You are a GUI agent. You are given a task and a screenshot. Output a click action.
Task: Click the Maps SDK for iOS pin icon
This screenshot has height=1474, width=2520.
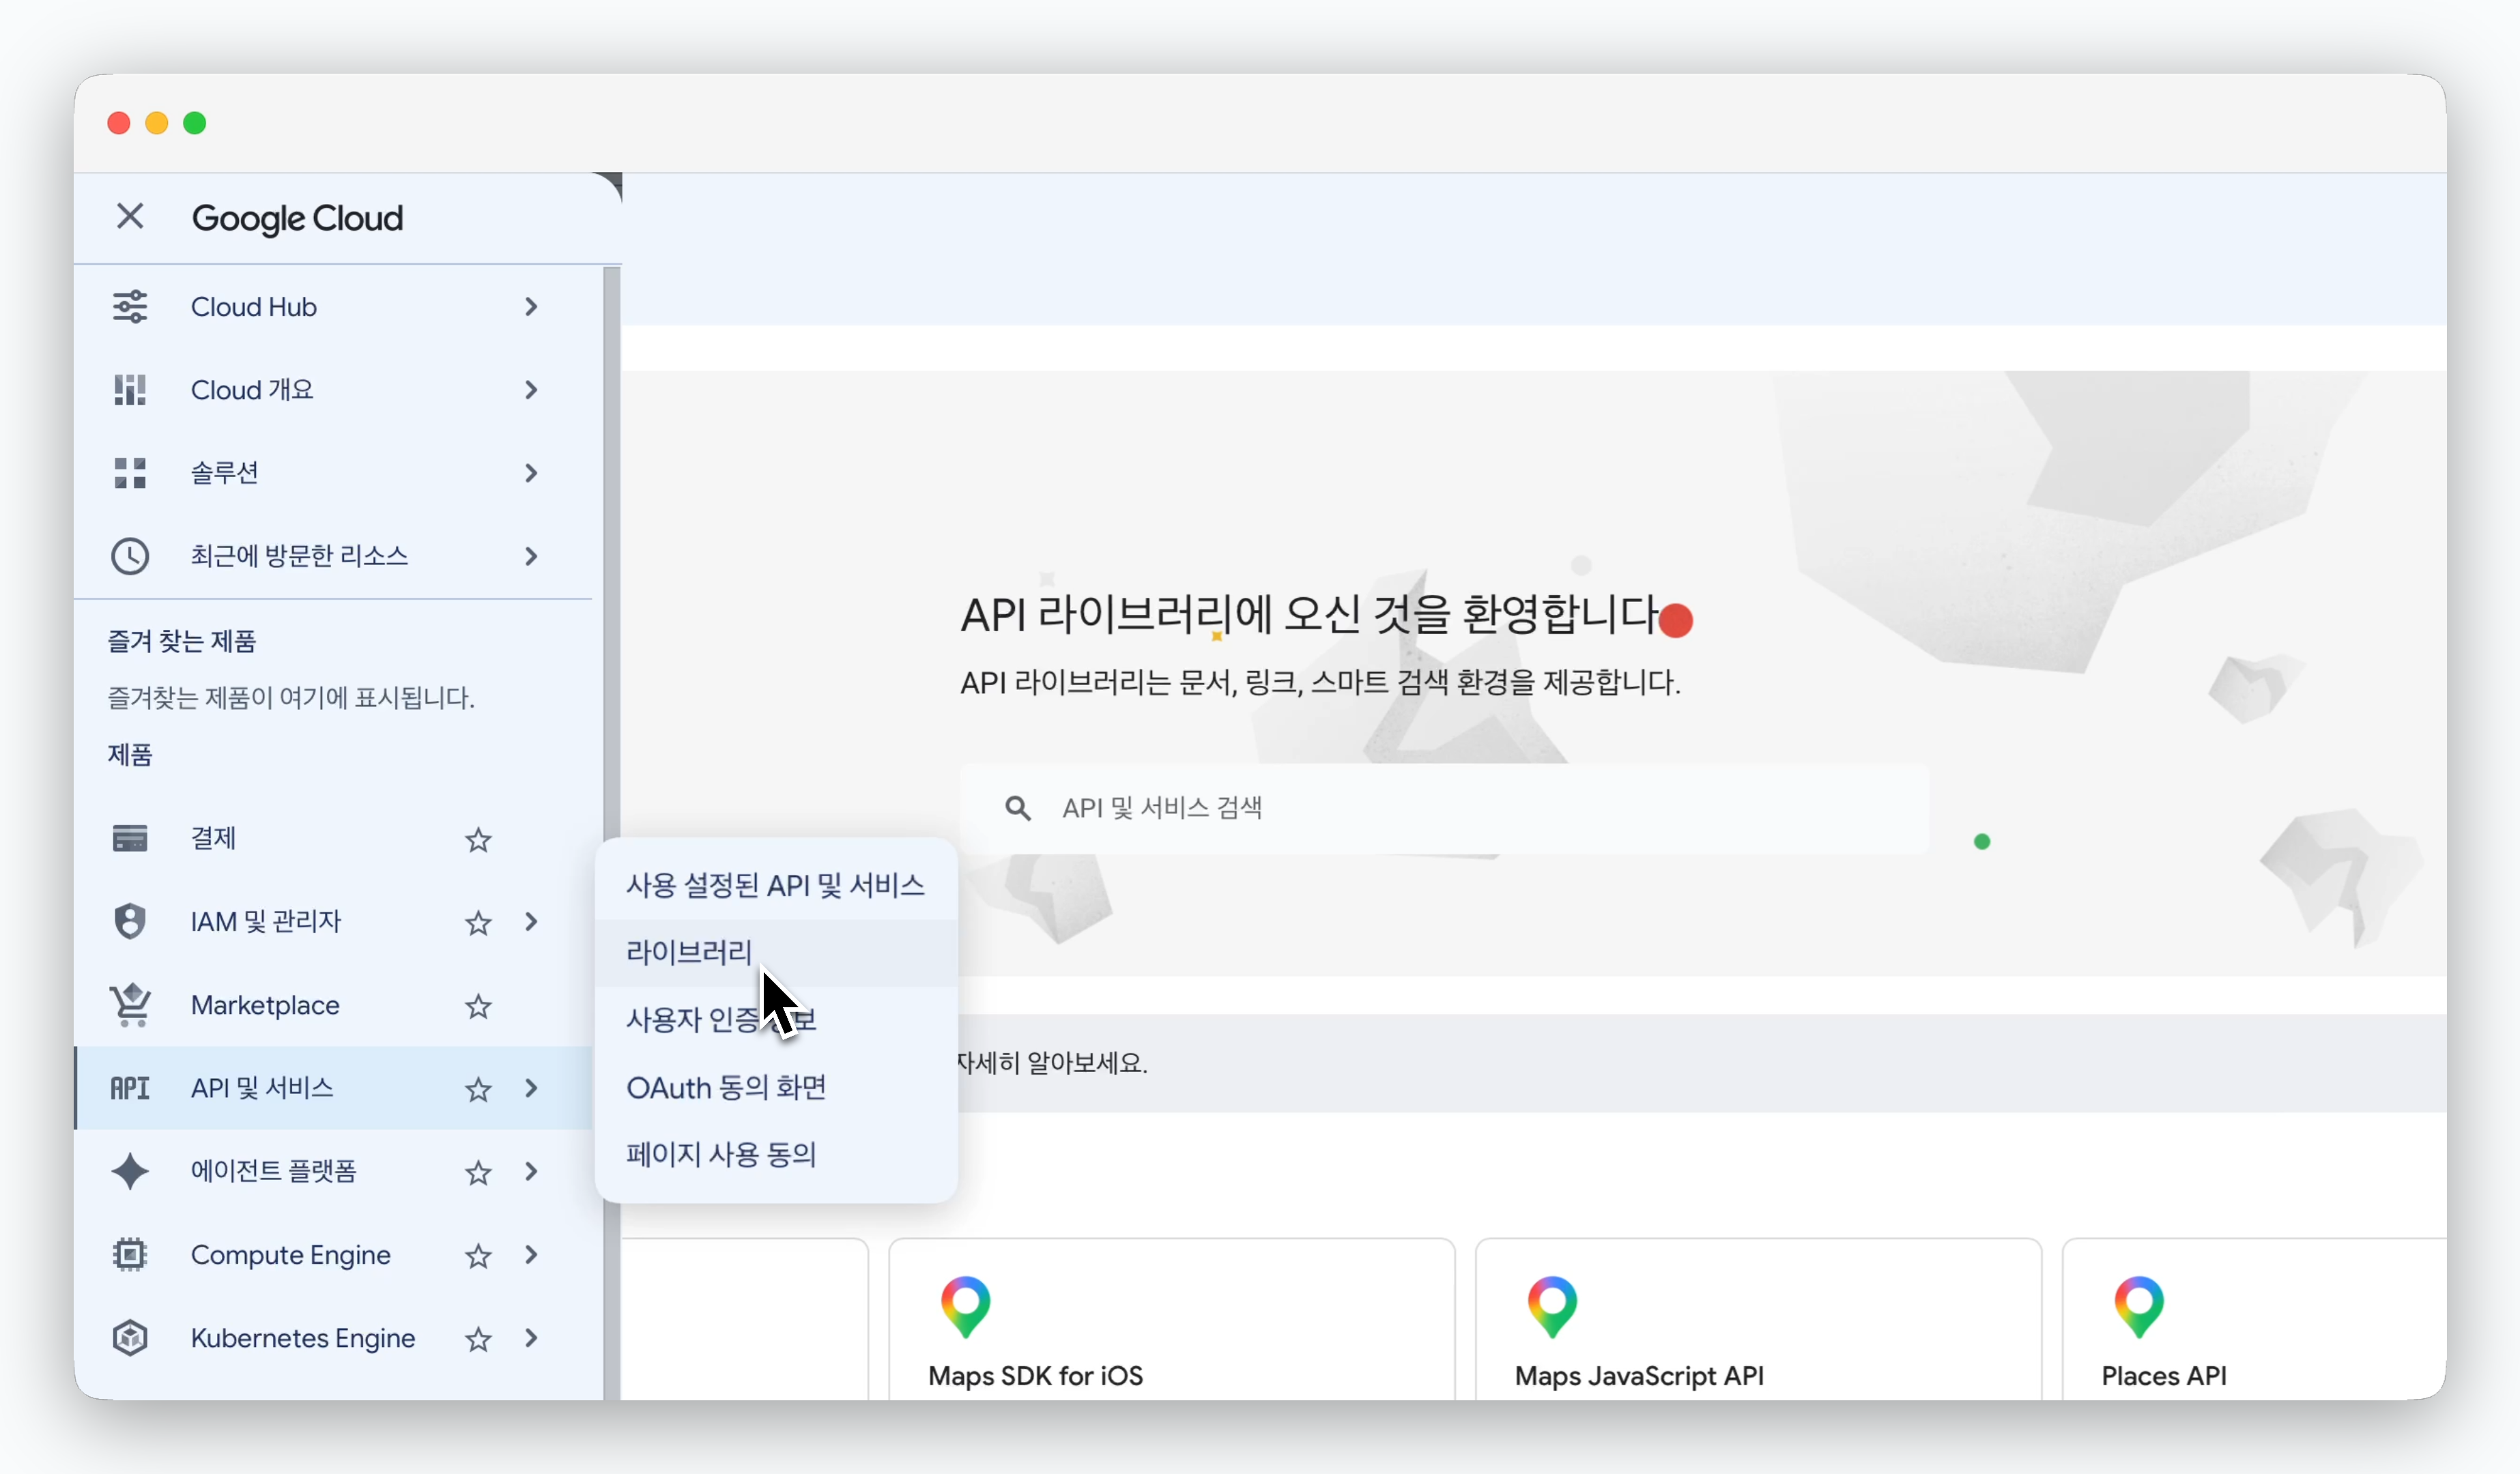coord(965,1306)
